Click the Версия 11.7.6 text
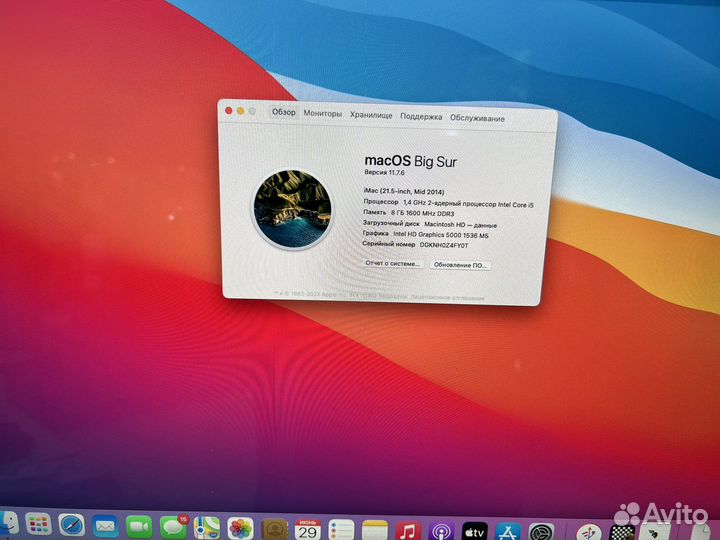720x540 pixels. (x=384, y=172)
